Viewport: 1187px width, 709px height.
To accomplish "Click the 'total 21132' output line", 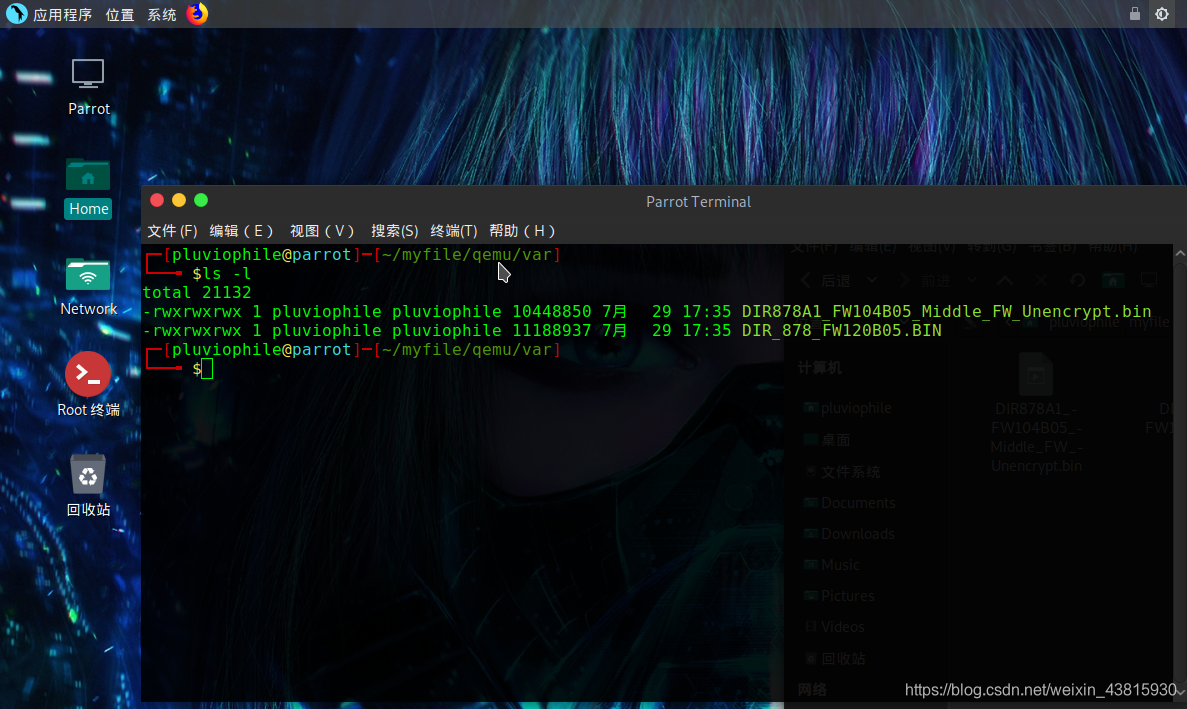I will [x=197, y=293].
